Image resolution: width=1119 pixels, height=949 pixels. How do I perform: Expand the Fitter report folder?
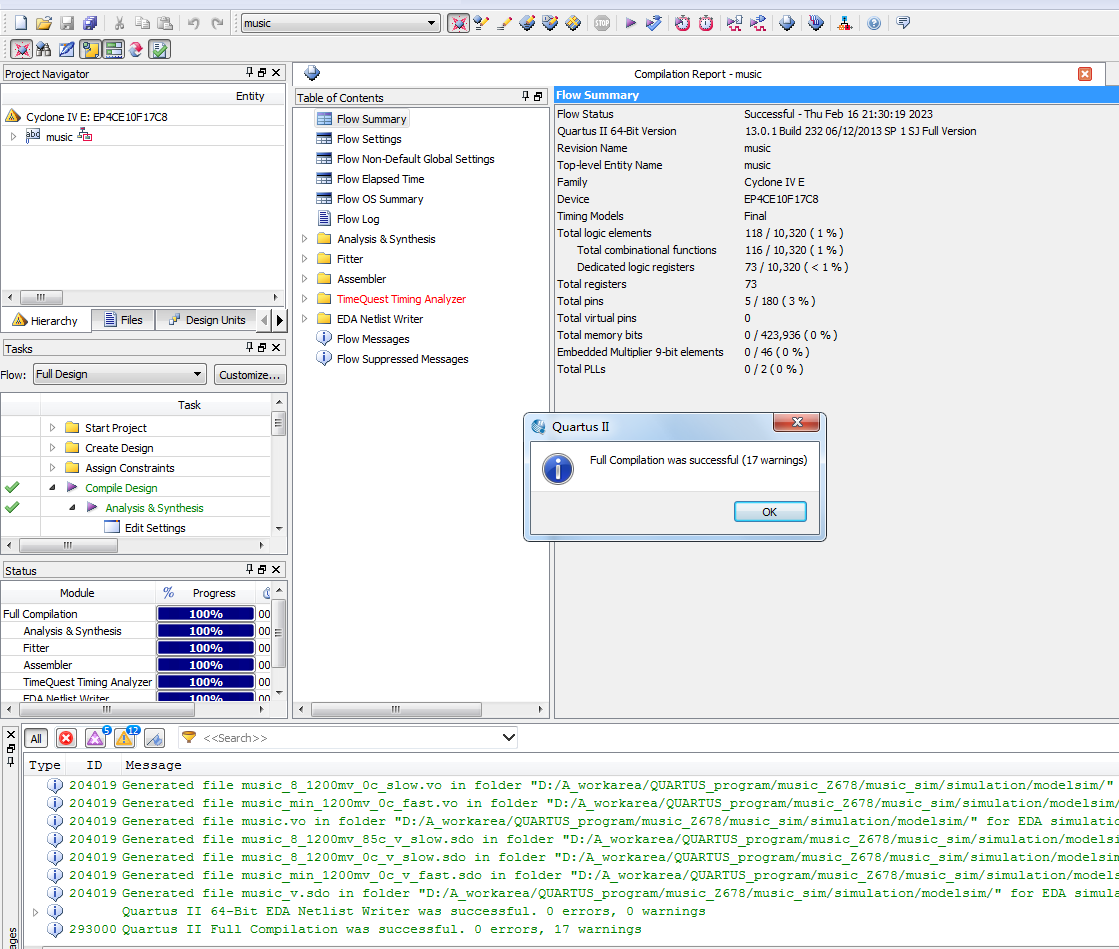(x=305, y=259)
